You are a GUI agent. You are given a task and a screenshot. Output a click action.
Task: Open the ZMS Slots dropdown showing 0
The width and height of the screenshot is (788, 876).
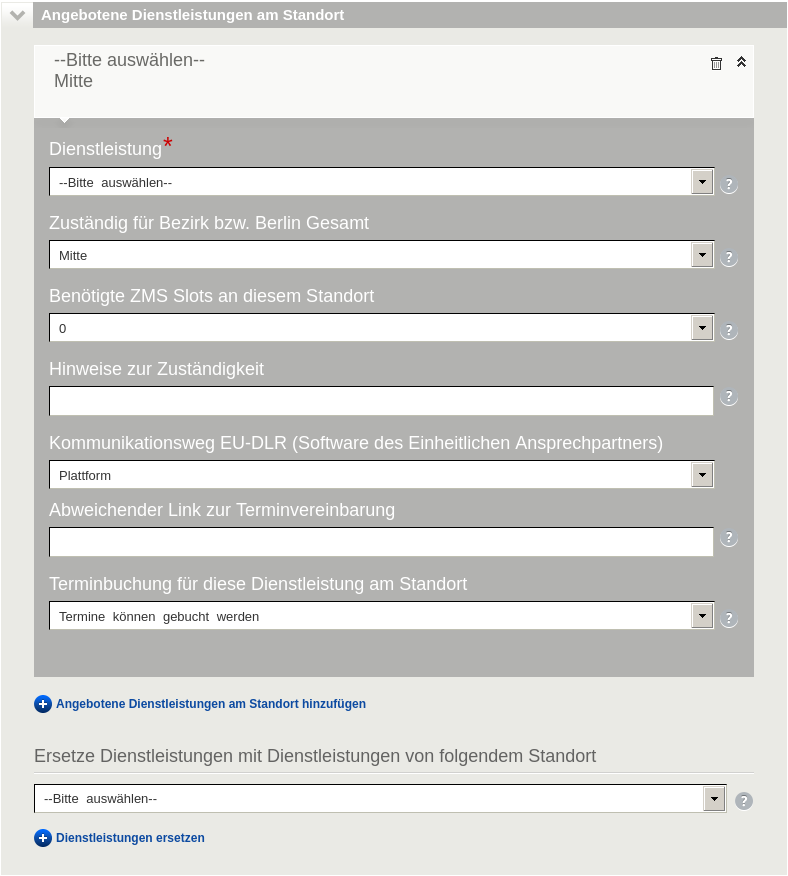(381, 328)
